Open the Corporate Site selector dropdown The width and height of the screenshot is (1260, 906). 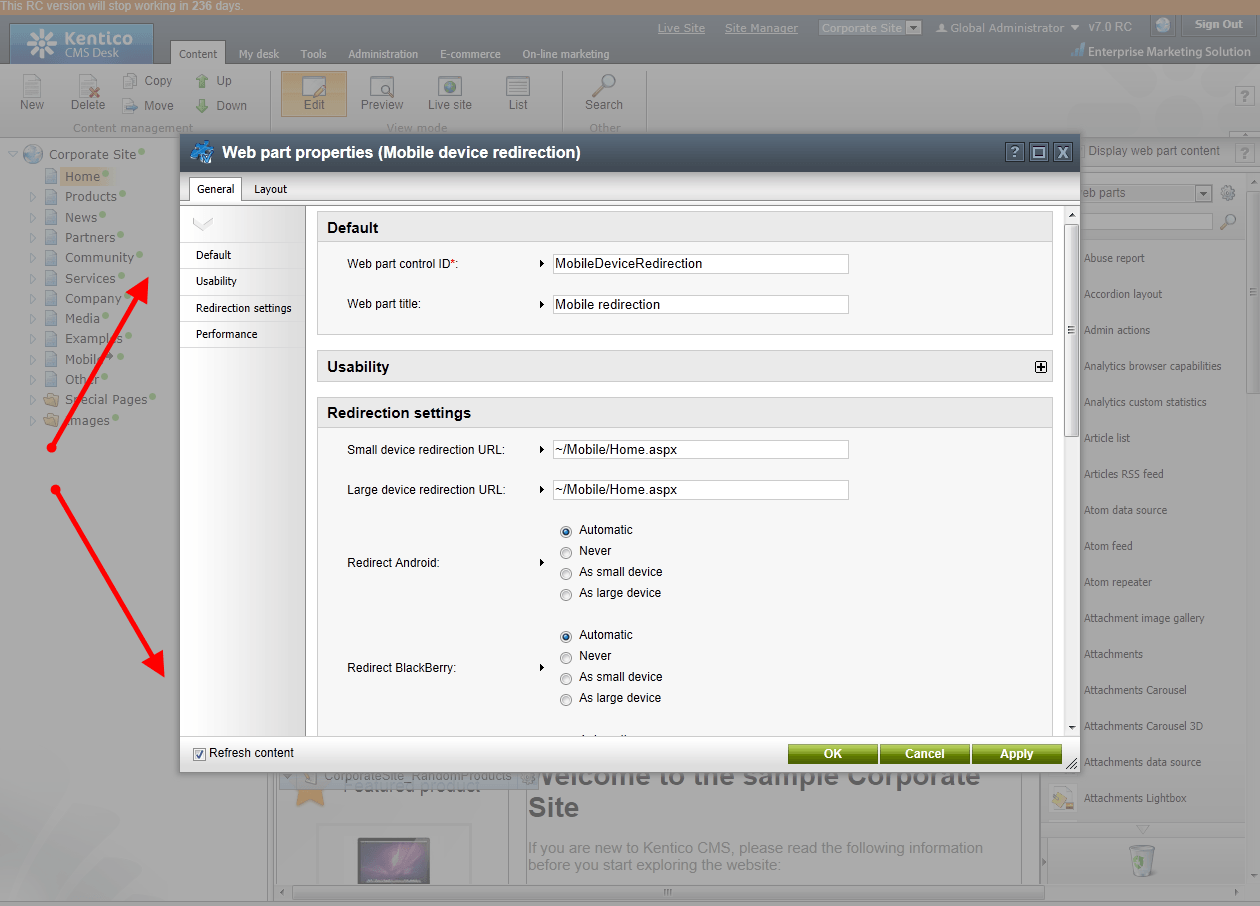click(x=870, y=28)
